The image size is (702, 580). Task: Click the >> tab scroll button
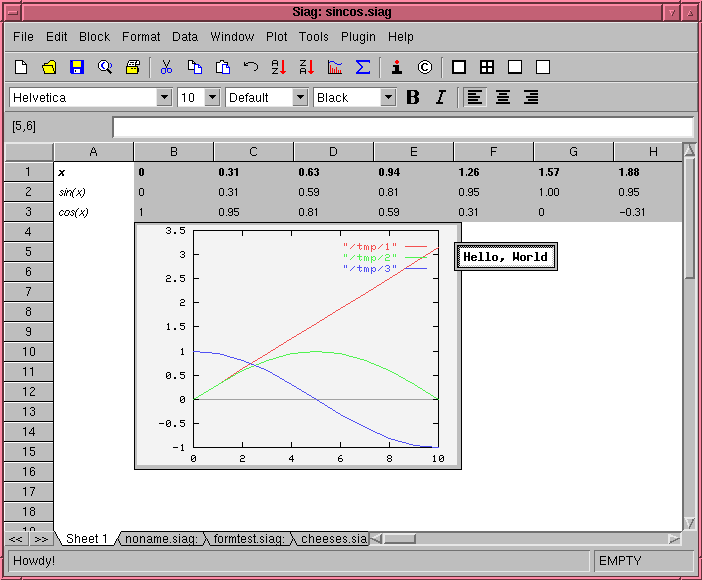tap(41, 539)
